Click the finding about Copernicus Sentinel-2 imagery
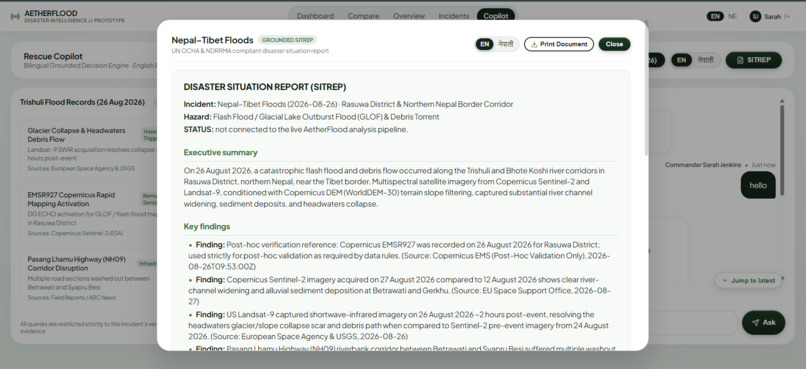This screenshot has width=806, height=369. (x=399, y=290)
